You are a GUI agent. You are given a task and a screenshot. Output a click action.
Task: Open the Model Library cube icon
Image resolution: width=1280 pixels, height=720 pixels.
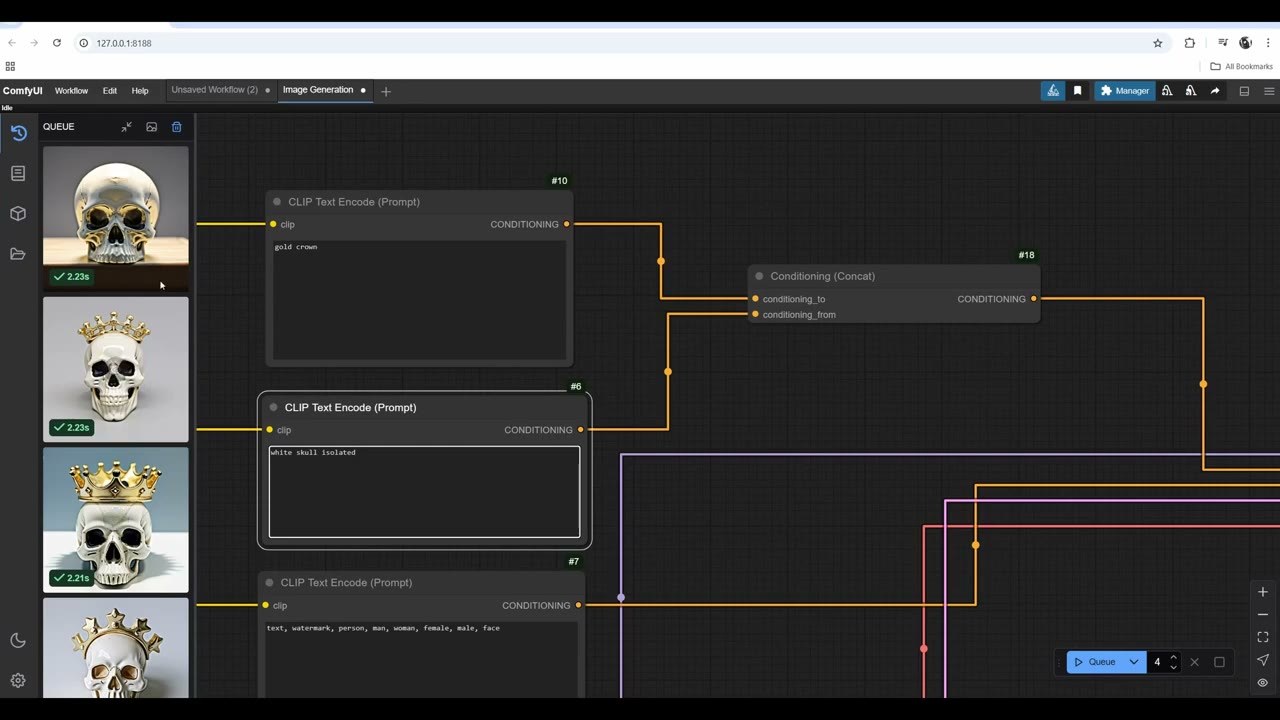click(x=18, y=214)
